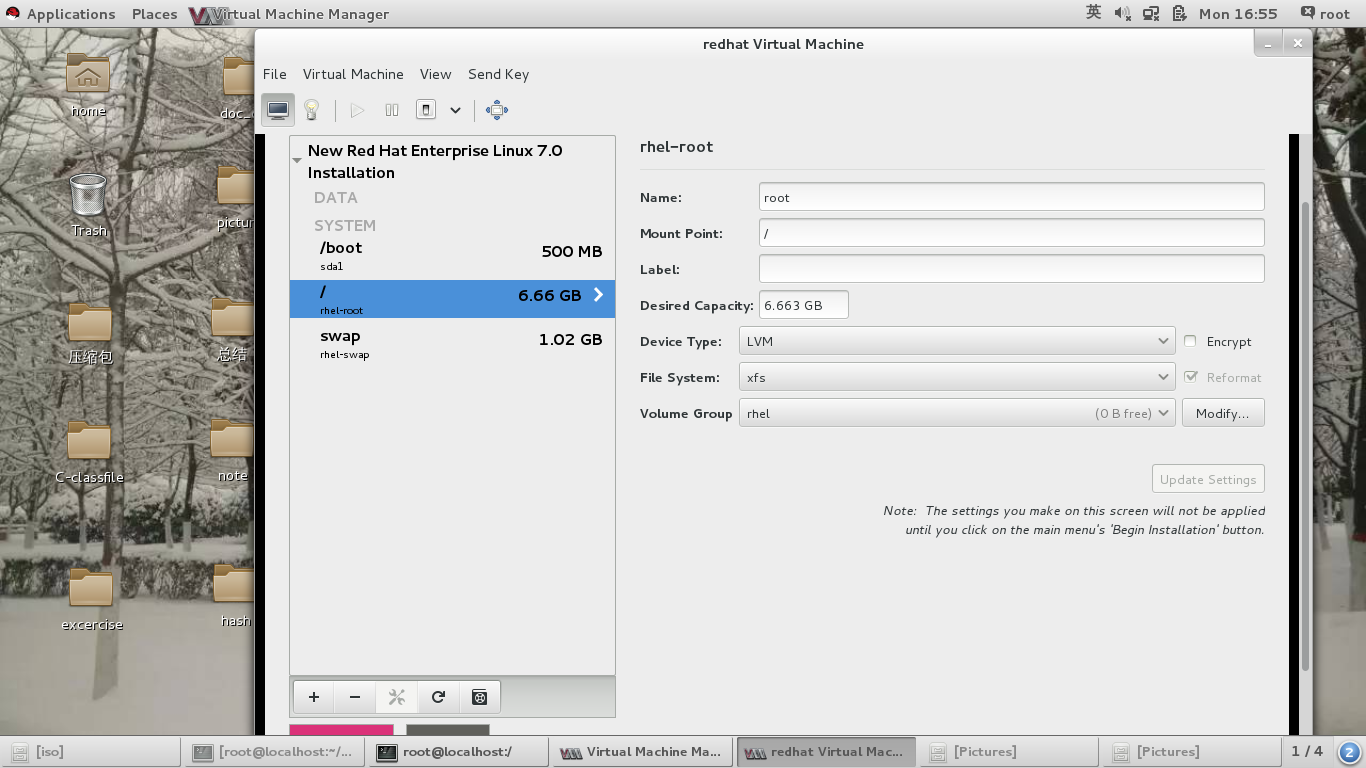
Task: Select the / rhel-root partition row
Action: 452,299
